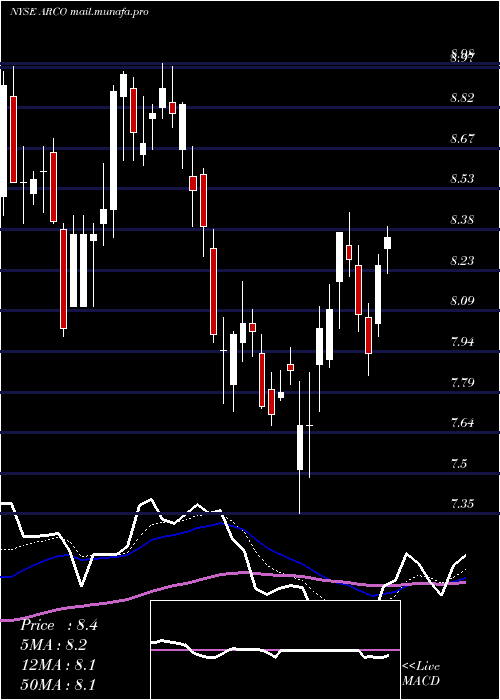Select the 7.35 price axis label
500x700 pixels.
[x=462, y=504]
